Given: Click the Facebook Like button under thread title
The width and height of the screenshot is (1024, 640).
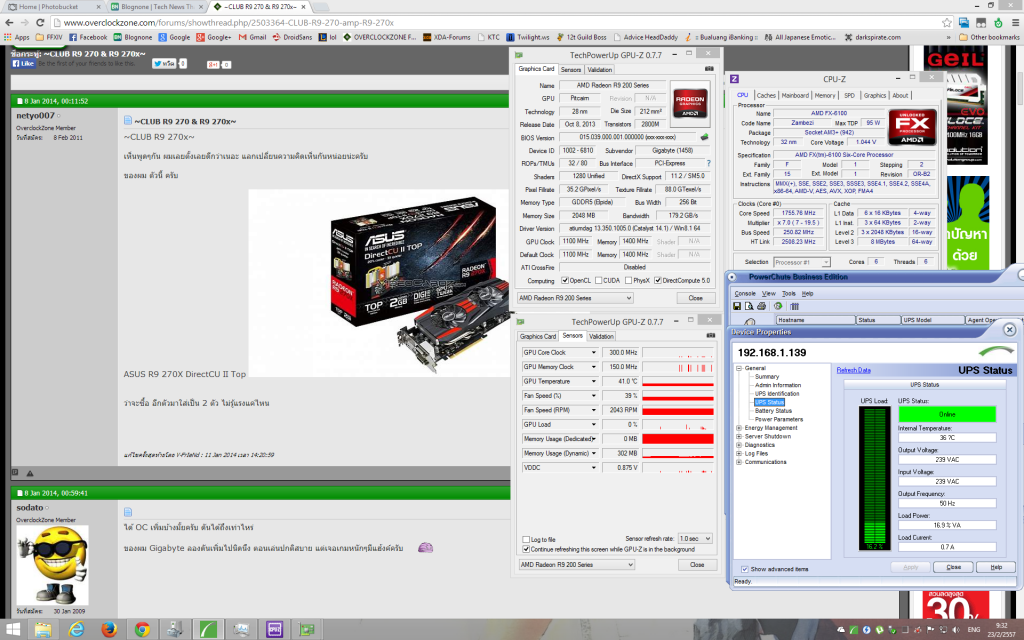Looking at the screenshot, I should tap(24, 64).
